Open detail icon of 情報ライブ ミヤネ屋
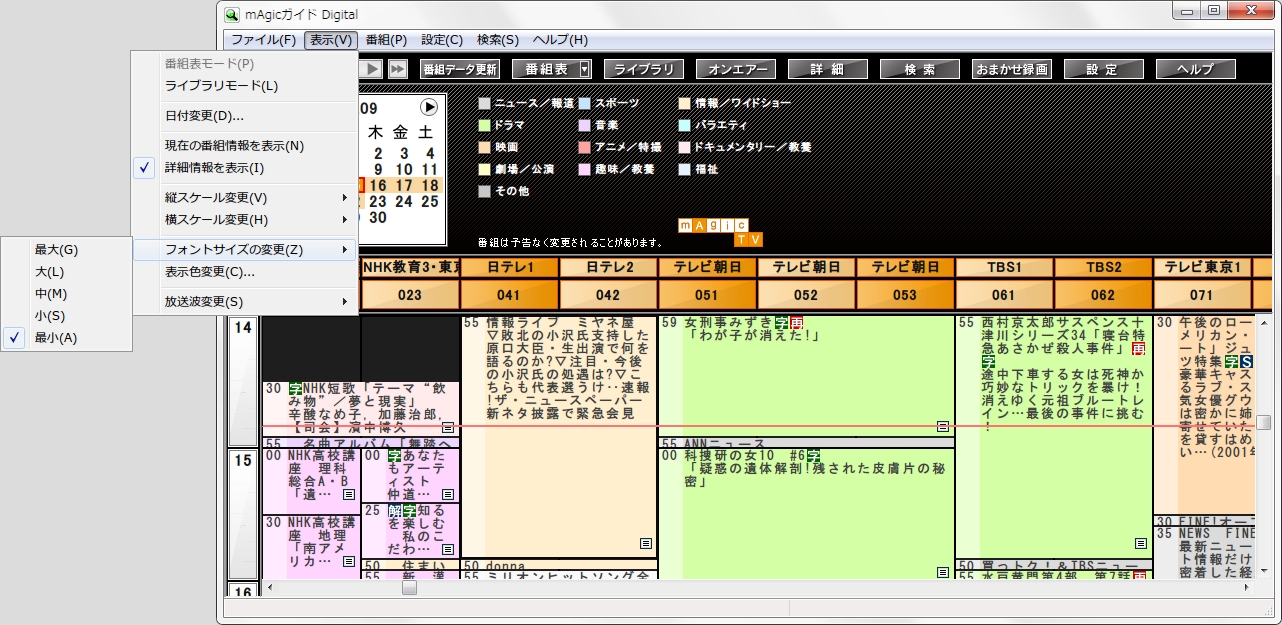 pos(646,544)
